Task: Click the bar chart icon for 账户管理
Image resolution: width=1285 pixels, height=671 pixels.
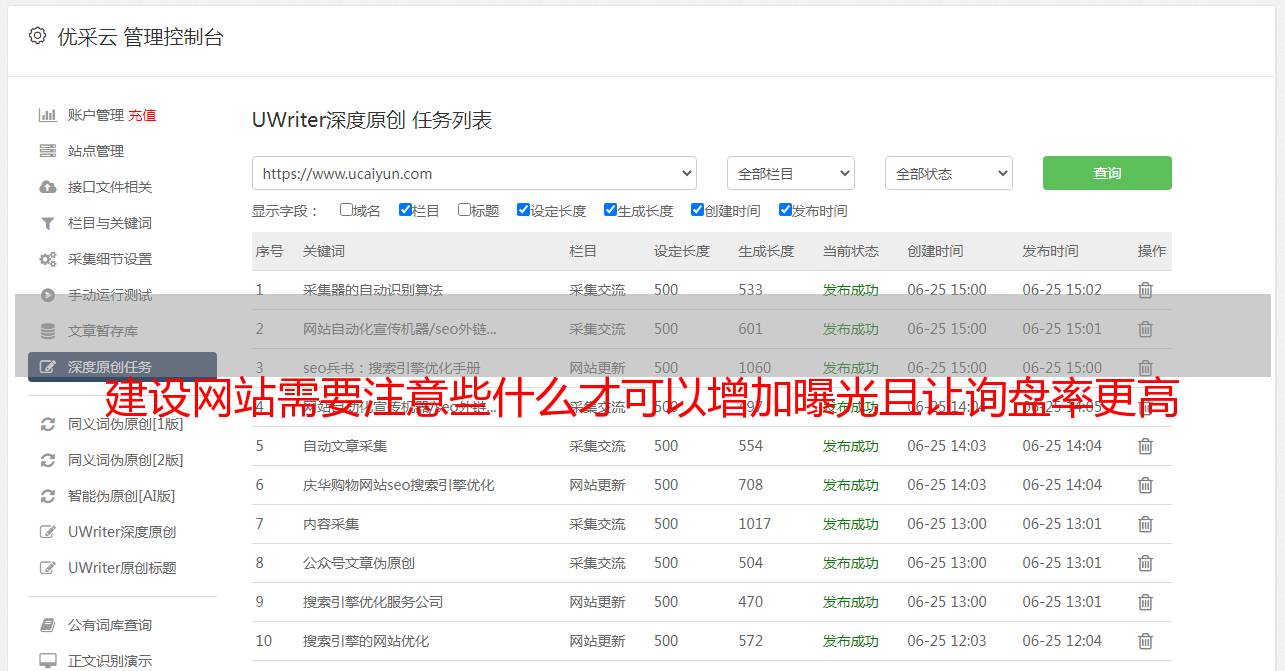Action: 47,115
